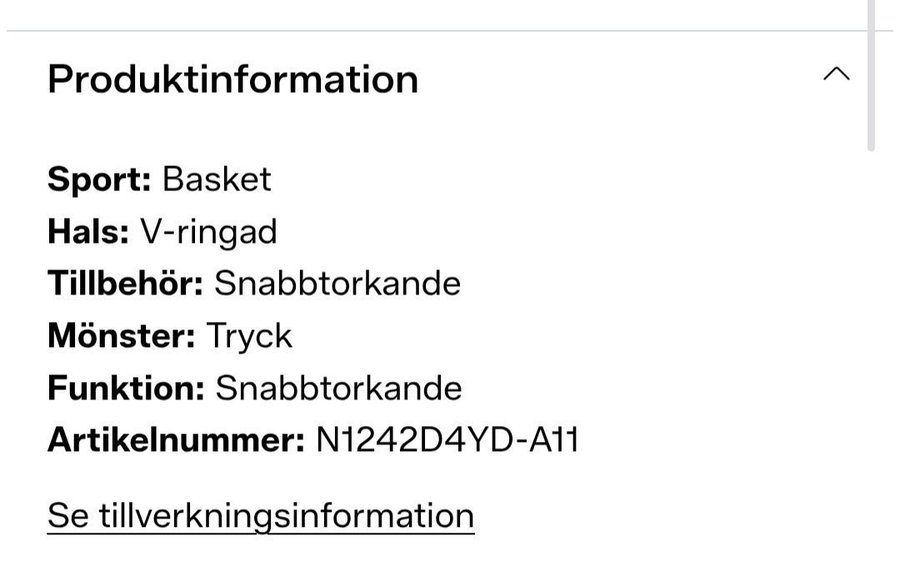Click the Tillbehör label
The width and height of the screenshot is (900, 588).
tap(125, 284)
